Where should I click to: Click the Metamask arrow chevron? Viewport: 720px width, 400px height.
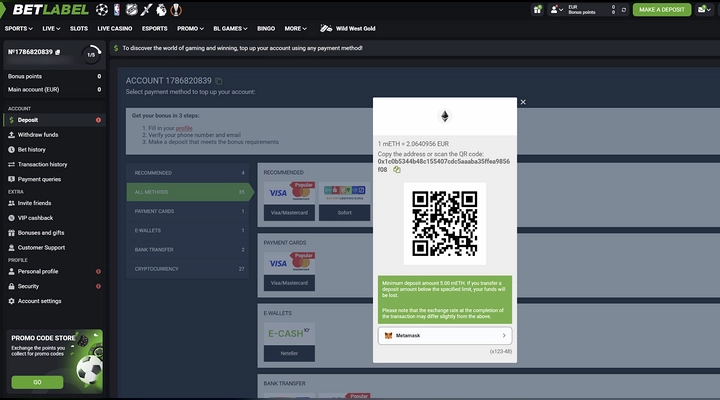(x=504, y=336)
